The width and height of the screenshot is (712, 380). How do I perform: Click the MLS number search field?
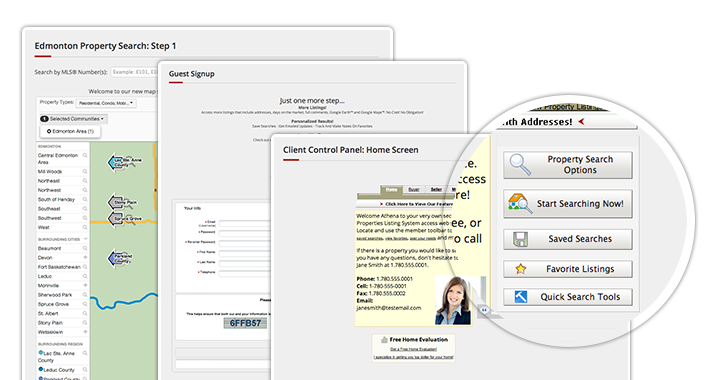[x=134, y=72]
